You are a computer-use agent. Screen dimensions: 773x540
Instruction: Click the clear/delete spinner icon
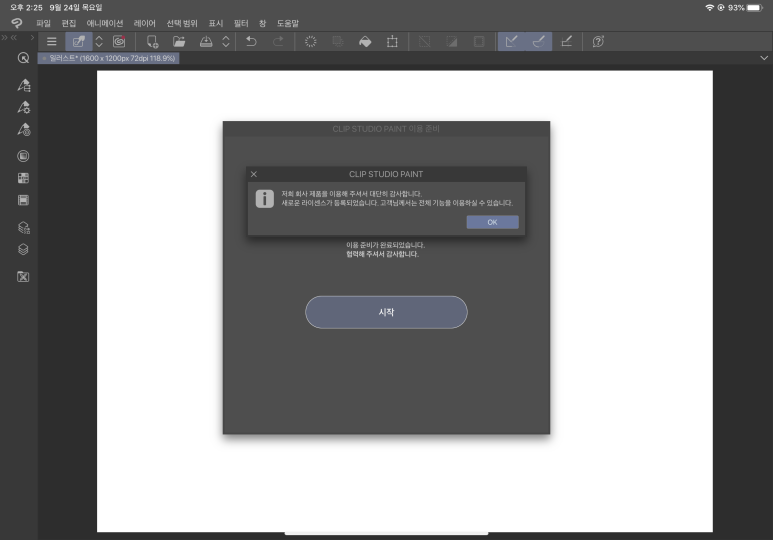(x=311, y=41)
